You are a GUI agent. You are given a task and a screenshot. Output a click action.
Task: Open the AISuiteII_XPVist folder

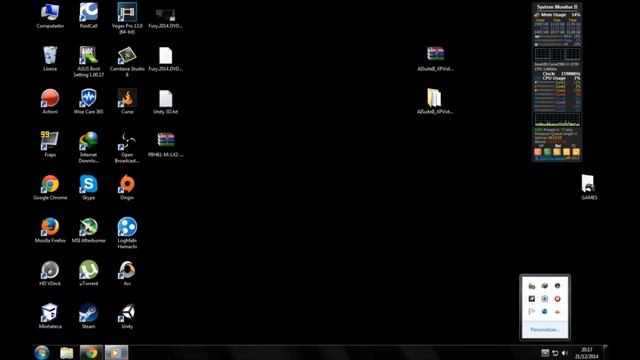435,101
